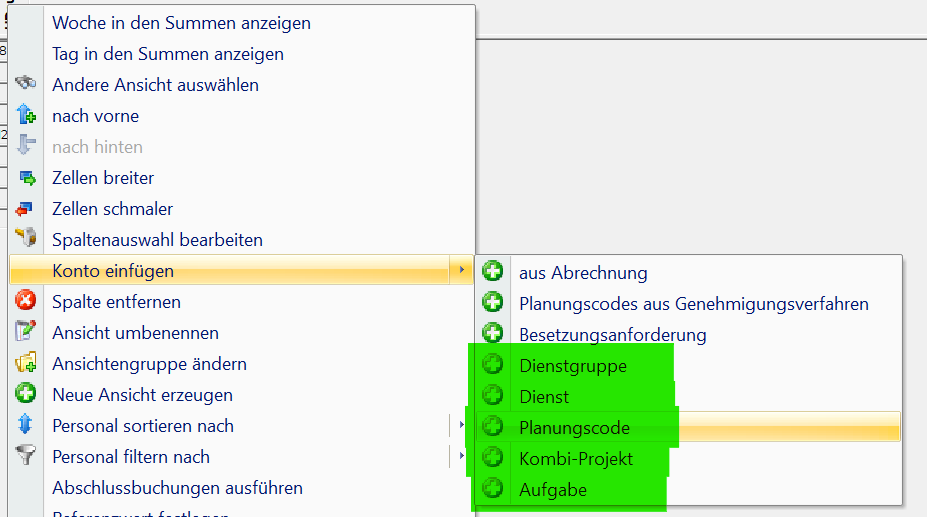This screenshot has height=517, width=927.
Task: Click Neue Ansicht erzeugen
Action: coord(142,394)
